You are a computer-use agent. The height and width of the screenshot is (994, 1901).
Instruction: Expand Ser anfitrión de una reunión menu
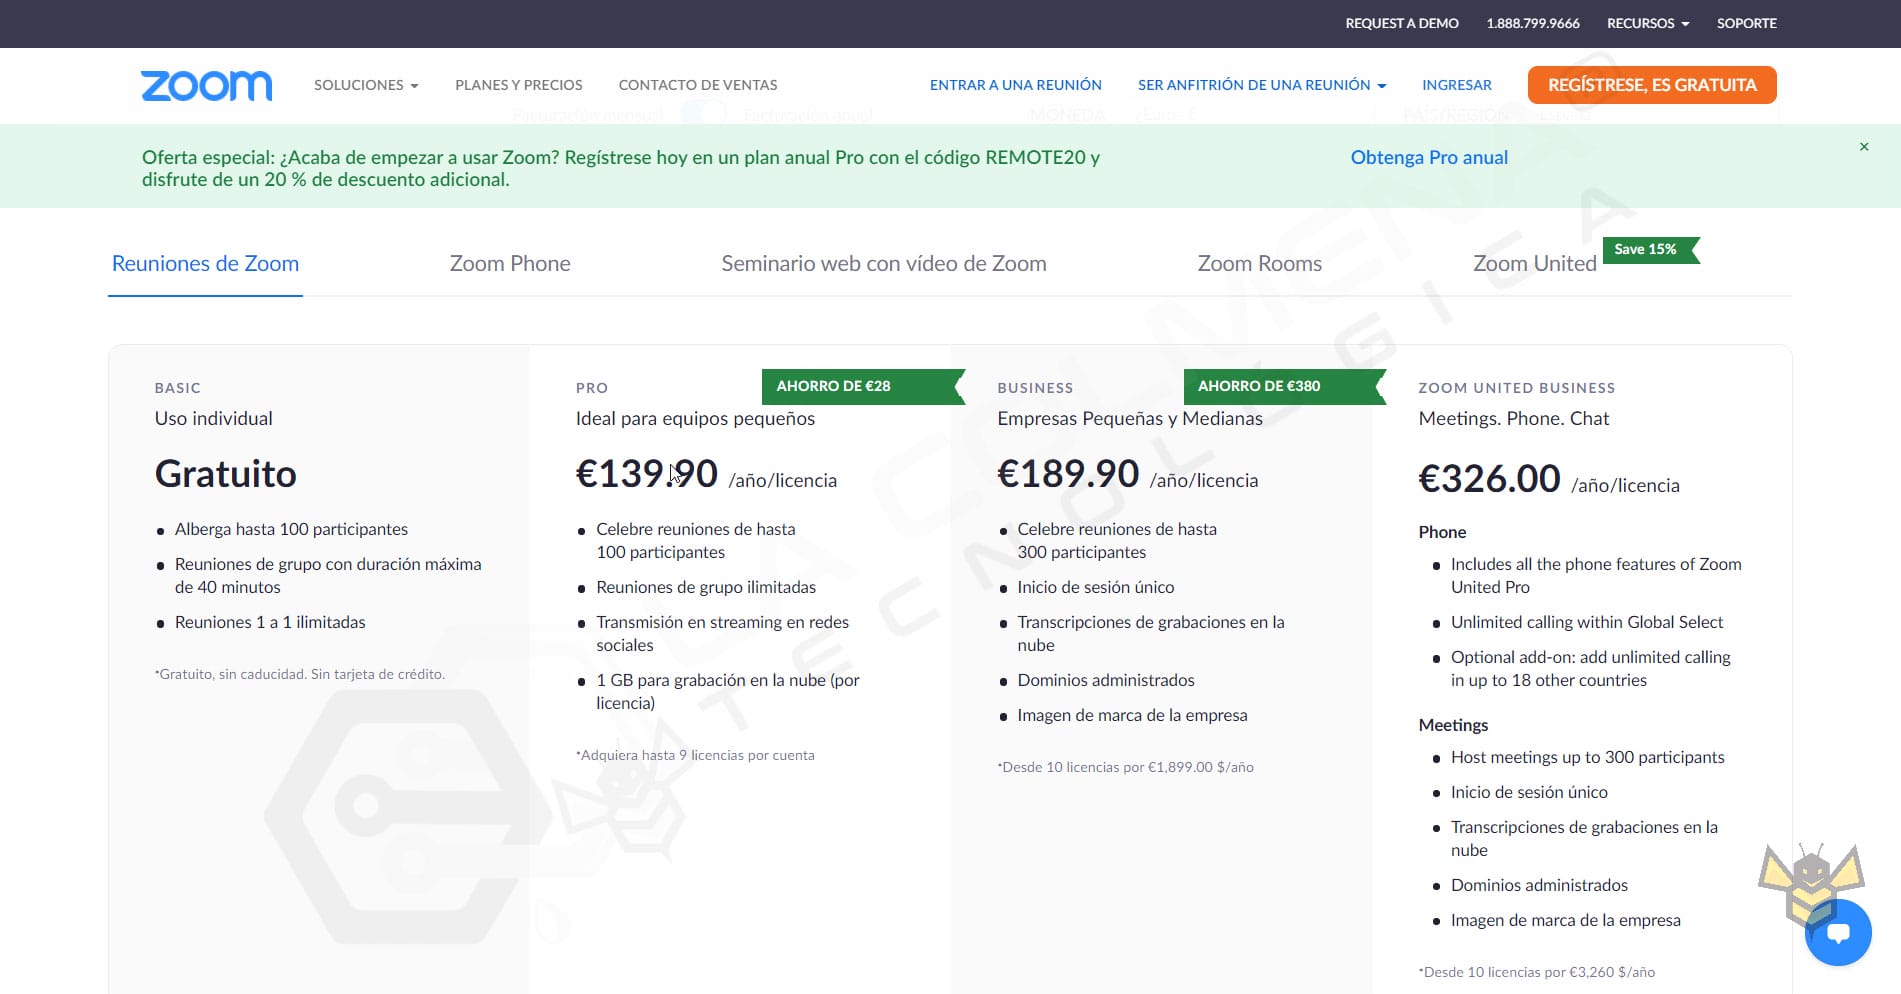[1261, 86]
